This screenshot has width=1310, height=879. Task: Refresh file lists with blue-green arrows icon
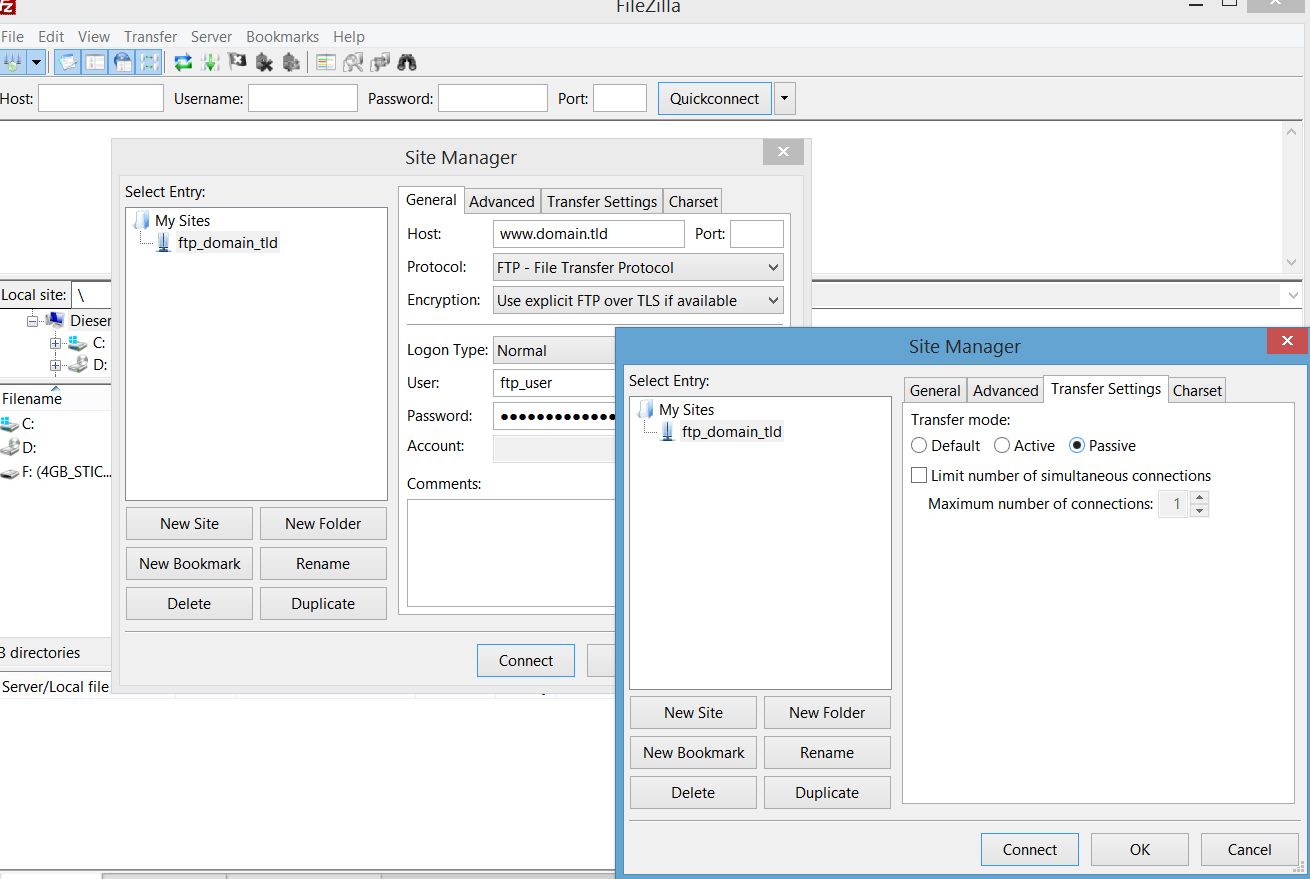(183, 62)
